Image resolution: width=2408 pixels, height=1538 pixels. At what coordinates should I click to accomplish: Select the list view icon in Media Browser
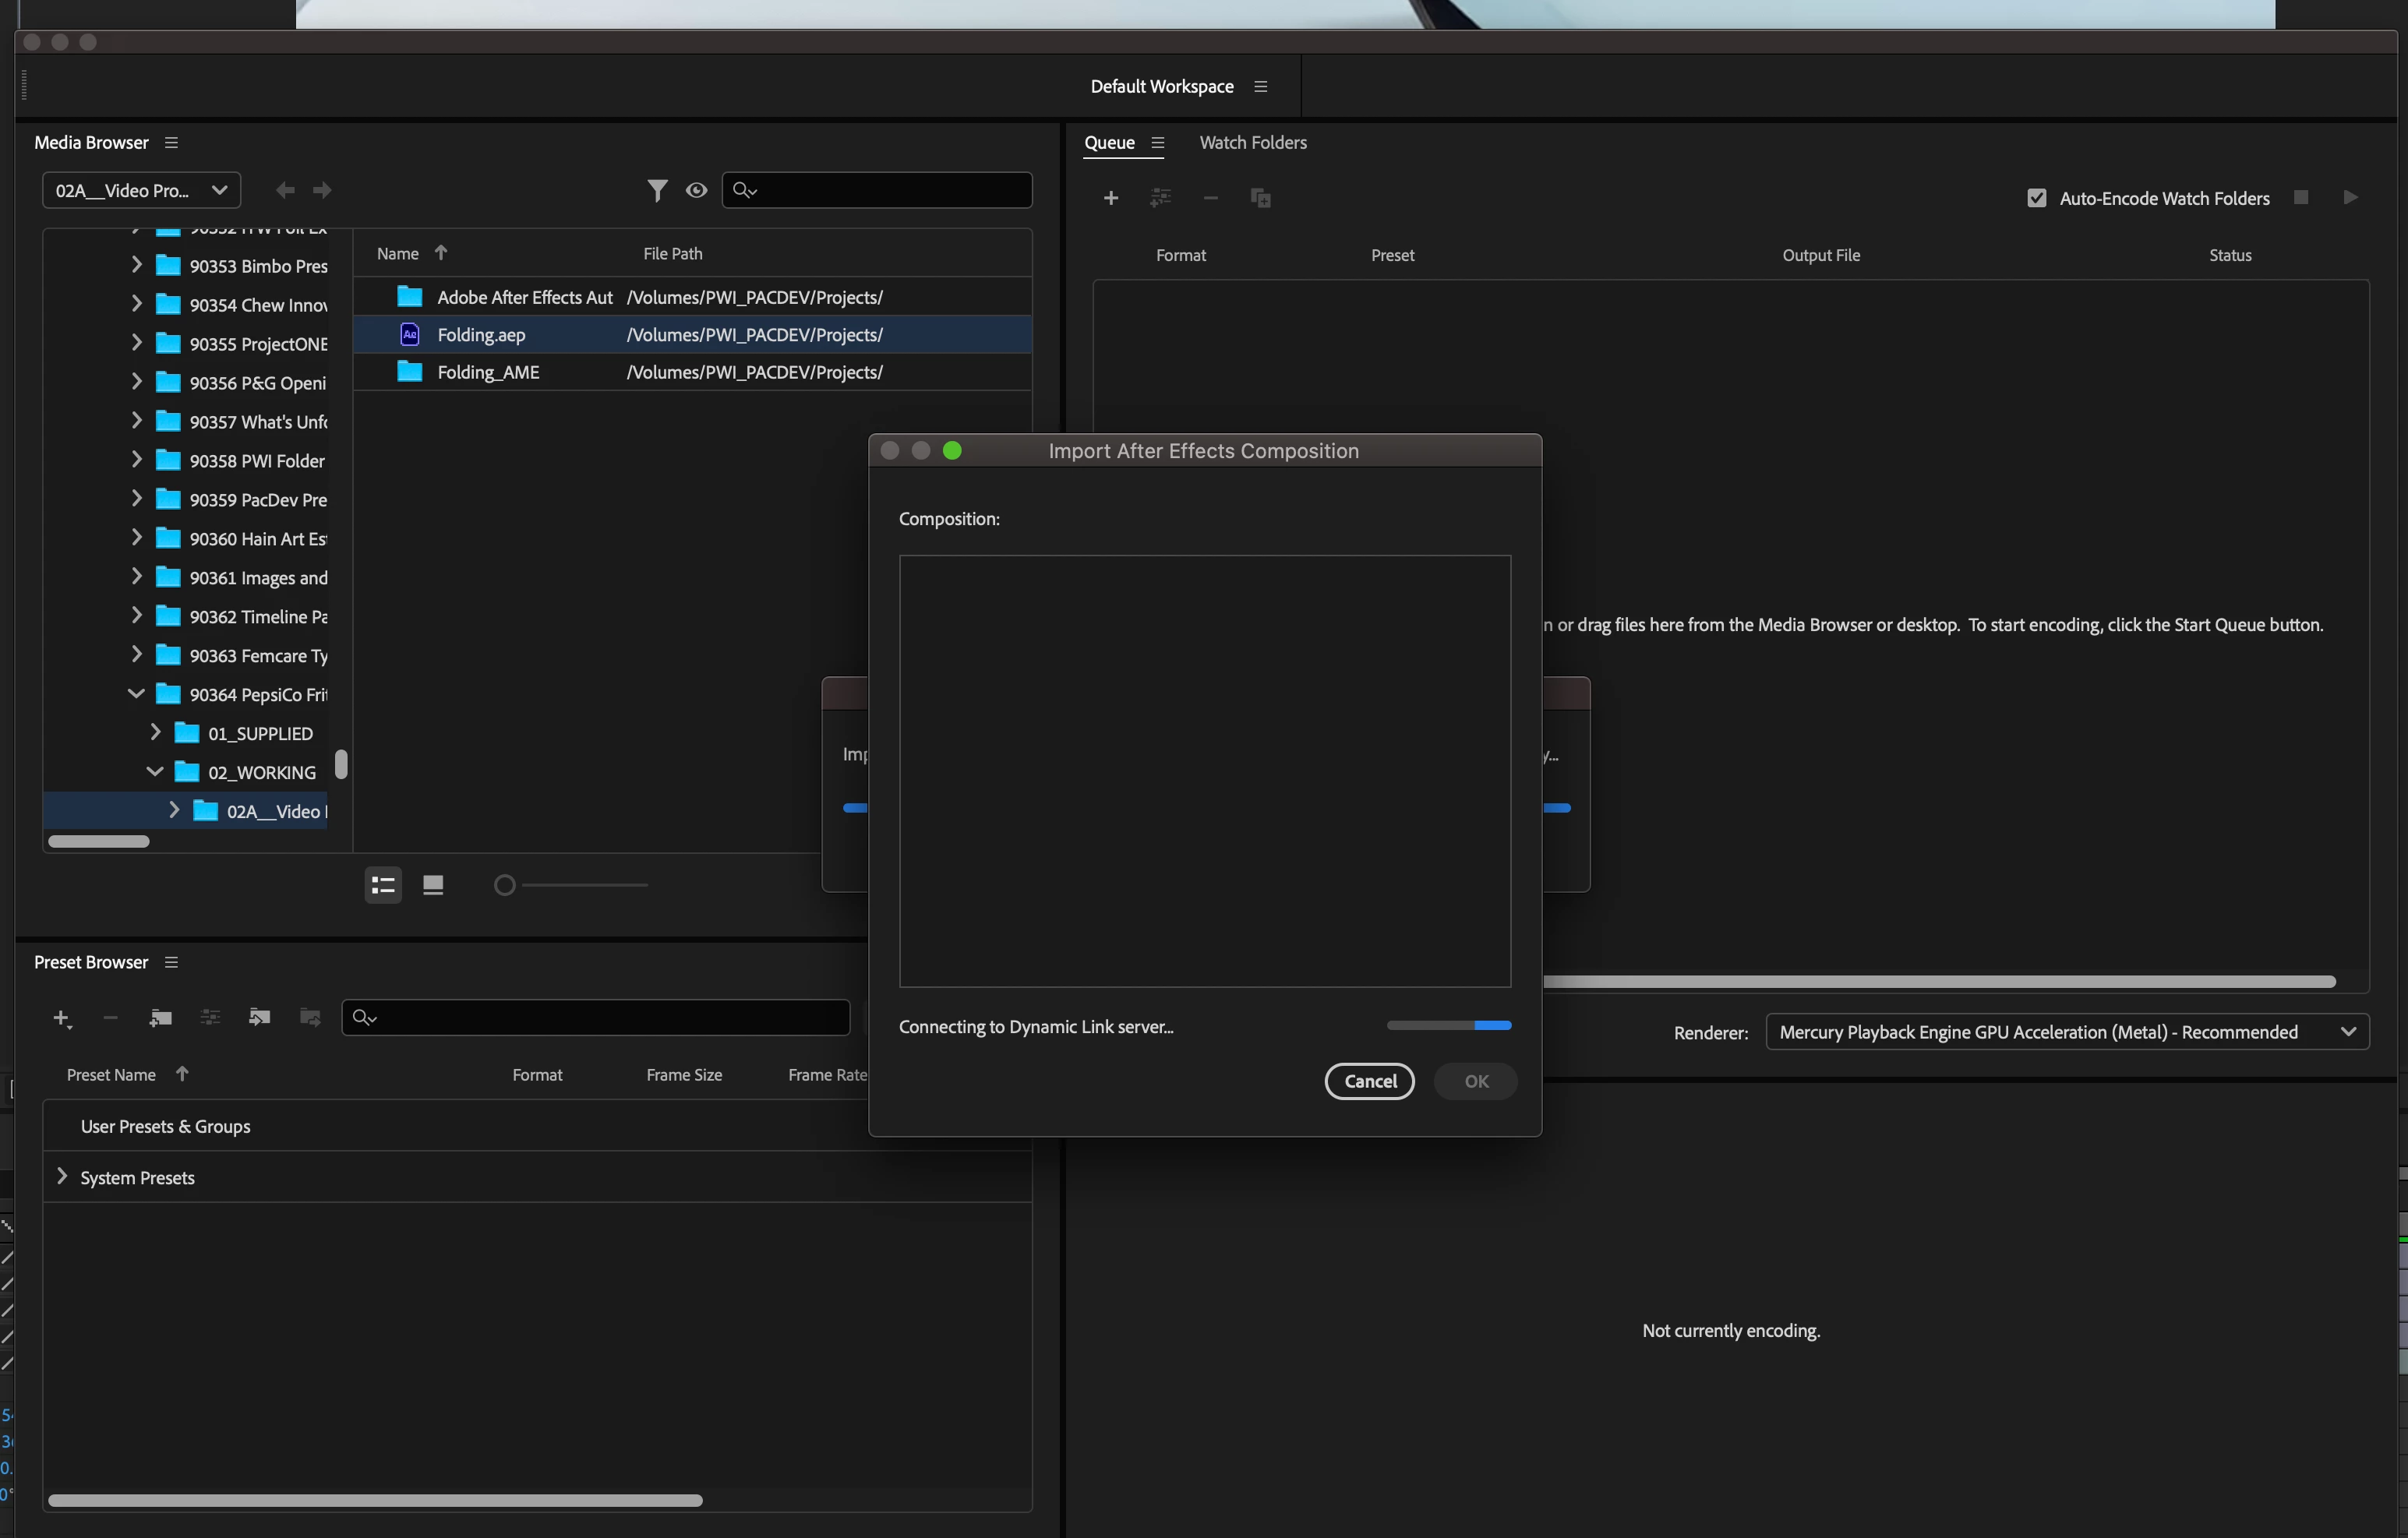coord(383,885)
